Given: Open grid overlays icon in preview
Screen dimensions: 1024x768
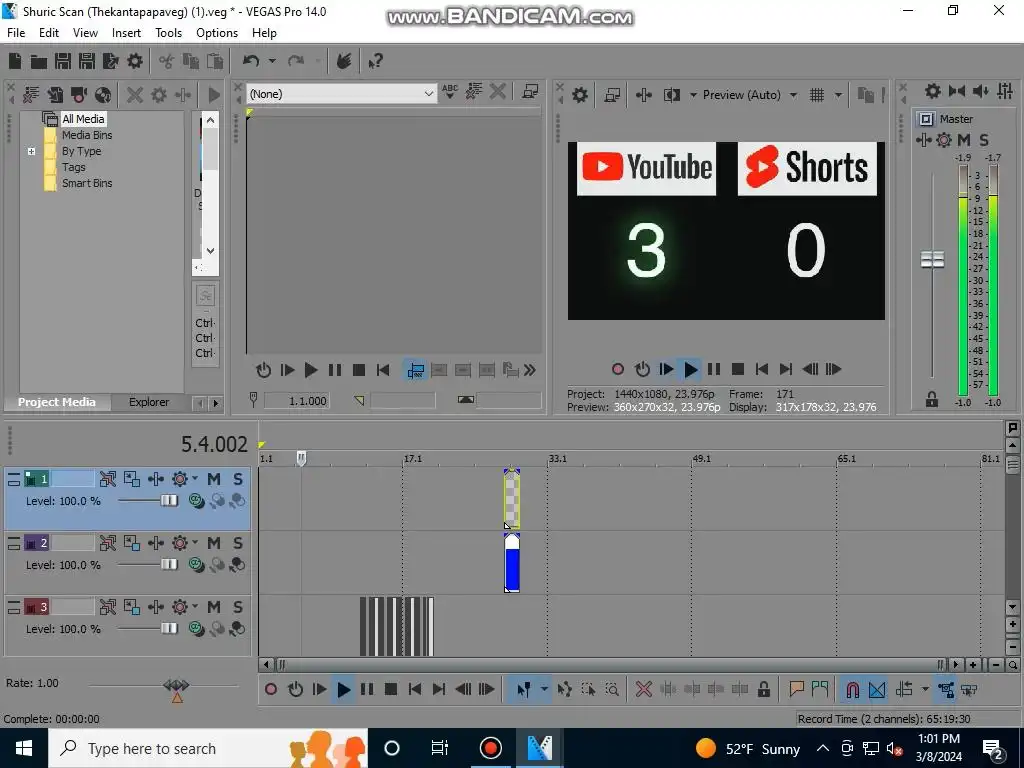Looking at the screenshot, I should (x=817, y=95).
